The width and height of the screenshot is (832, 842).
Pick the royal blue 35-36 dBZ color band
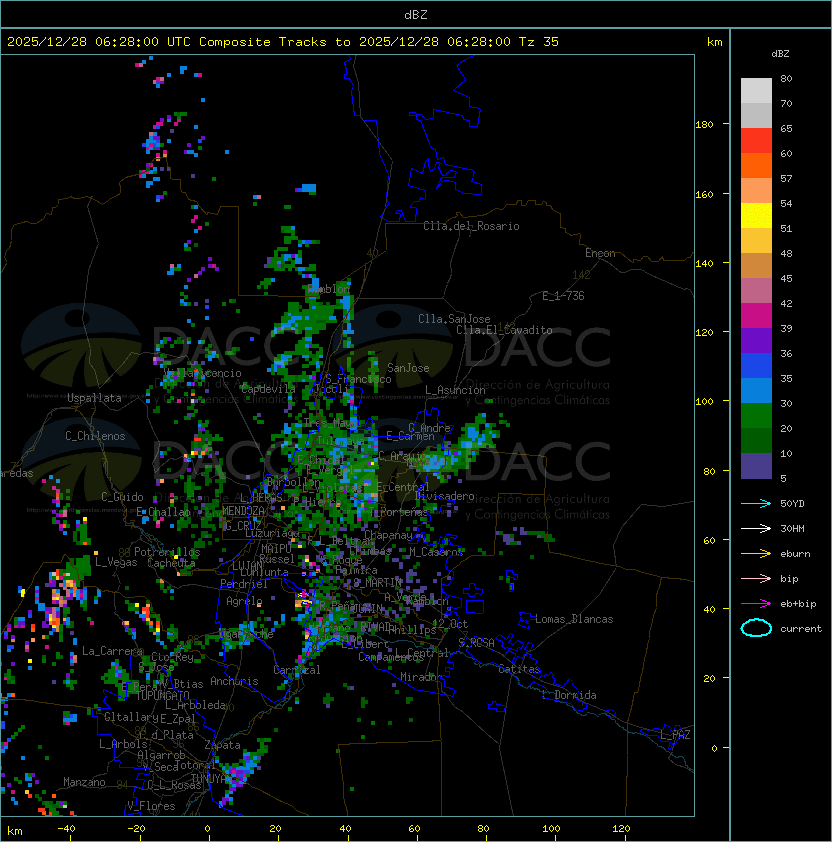click(756, 365)
